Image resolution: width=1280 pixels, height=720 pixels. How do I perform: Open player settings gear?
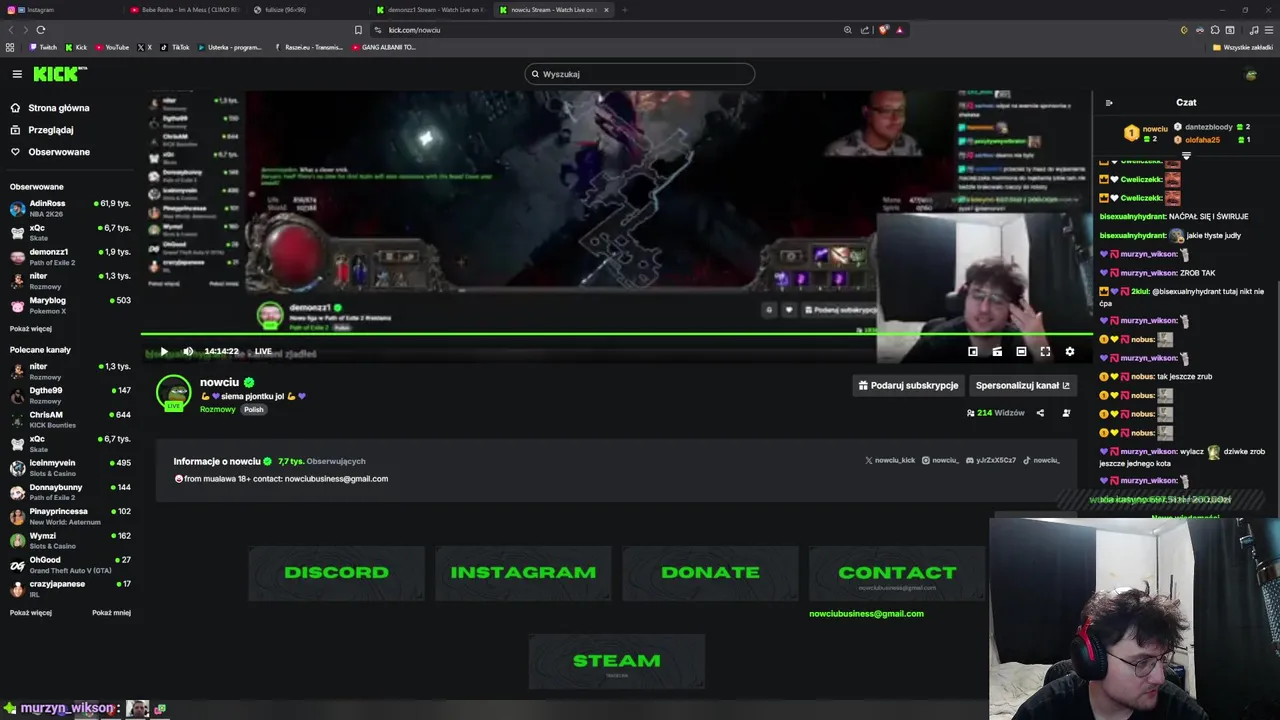[x=1070, y=351]
